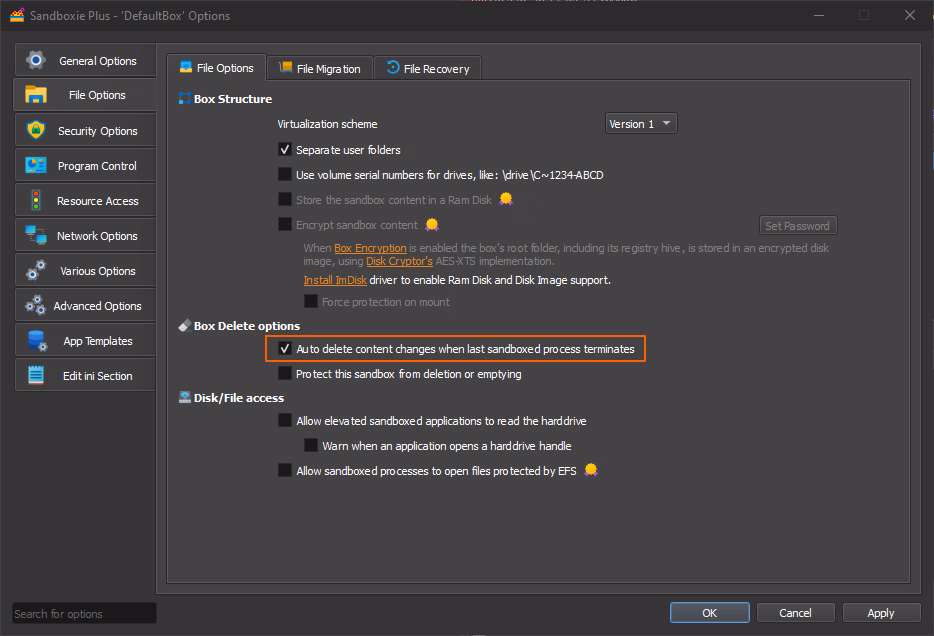Screen dimensions: 934x636
Task: Click the Edit ini Section notepad icon
Action: [x=36, y=376]
